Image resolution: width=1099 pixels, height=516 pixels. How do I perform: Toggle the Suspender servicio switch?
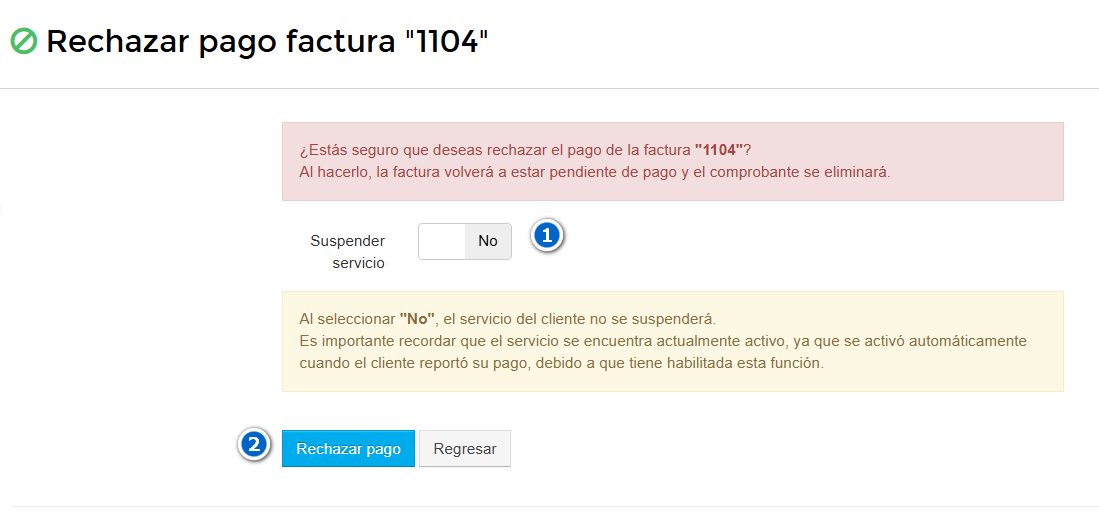tap(465, 241)
